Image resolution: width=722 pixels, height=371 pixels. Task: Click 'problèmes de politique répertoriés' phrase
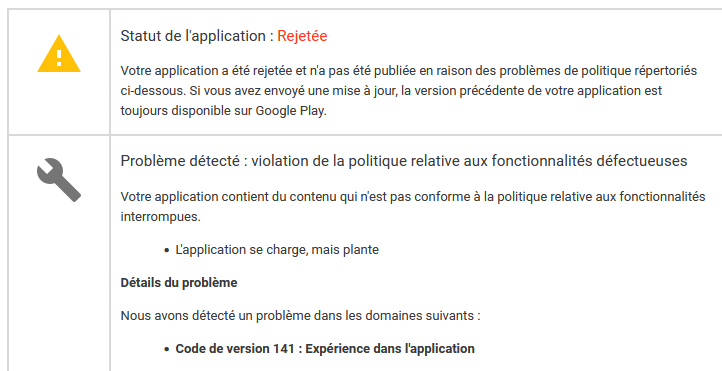pos(598,71)
